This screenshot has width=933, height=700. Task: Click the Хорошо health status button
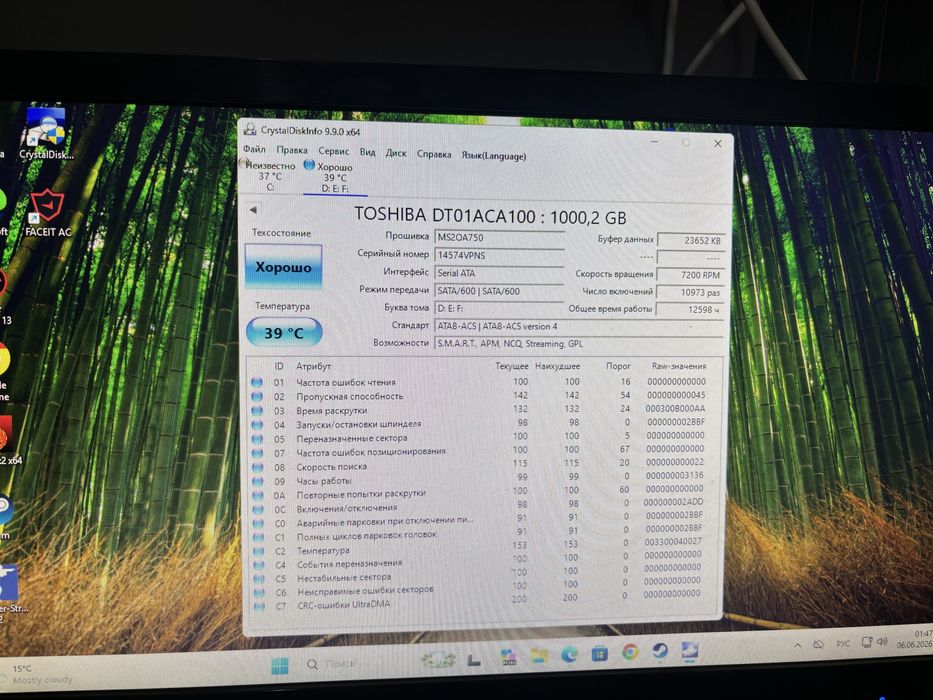pyautogui.click(x=283, y=267)
